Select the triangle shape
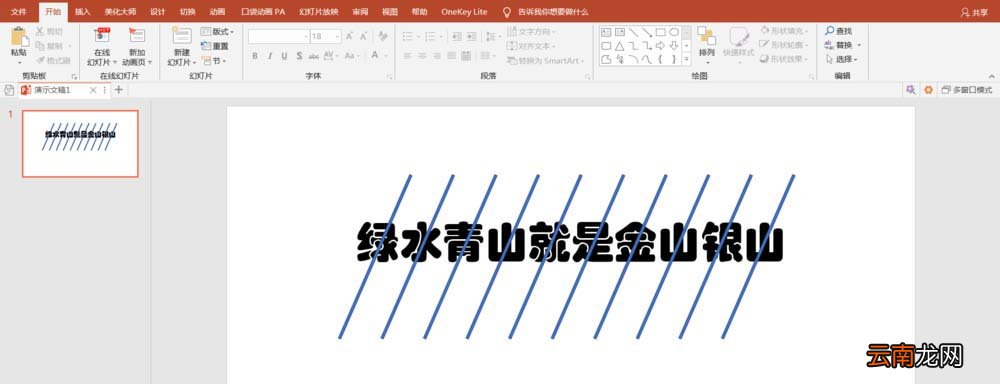 pos(619,46)
